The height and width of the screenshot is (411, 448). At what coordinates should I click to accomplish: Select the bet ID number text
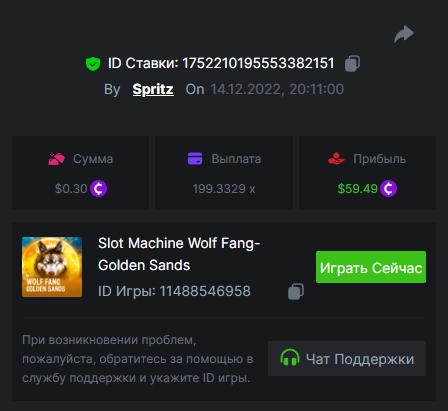click(x=258, y=63)
